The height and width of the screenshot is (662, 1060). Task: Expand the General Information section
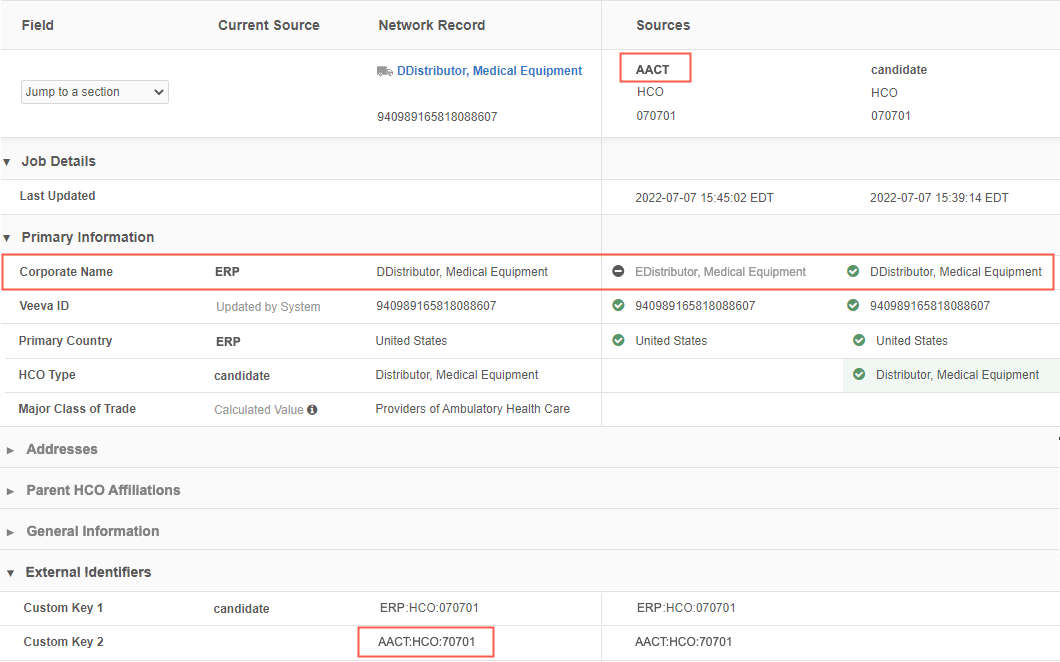click(10, 532)
